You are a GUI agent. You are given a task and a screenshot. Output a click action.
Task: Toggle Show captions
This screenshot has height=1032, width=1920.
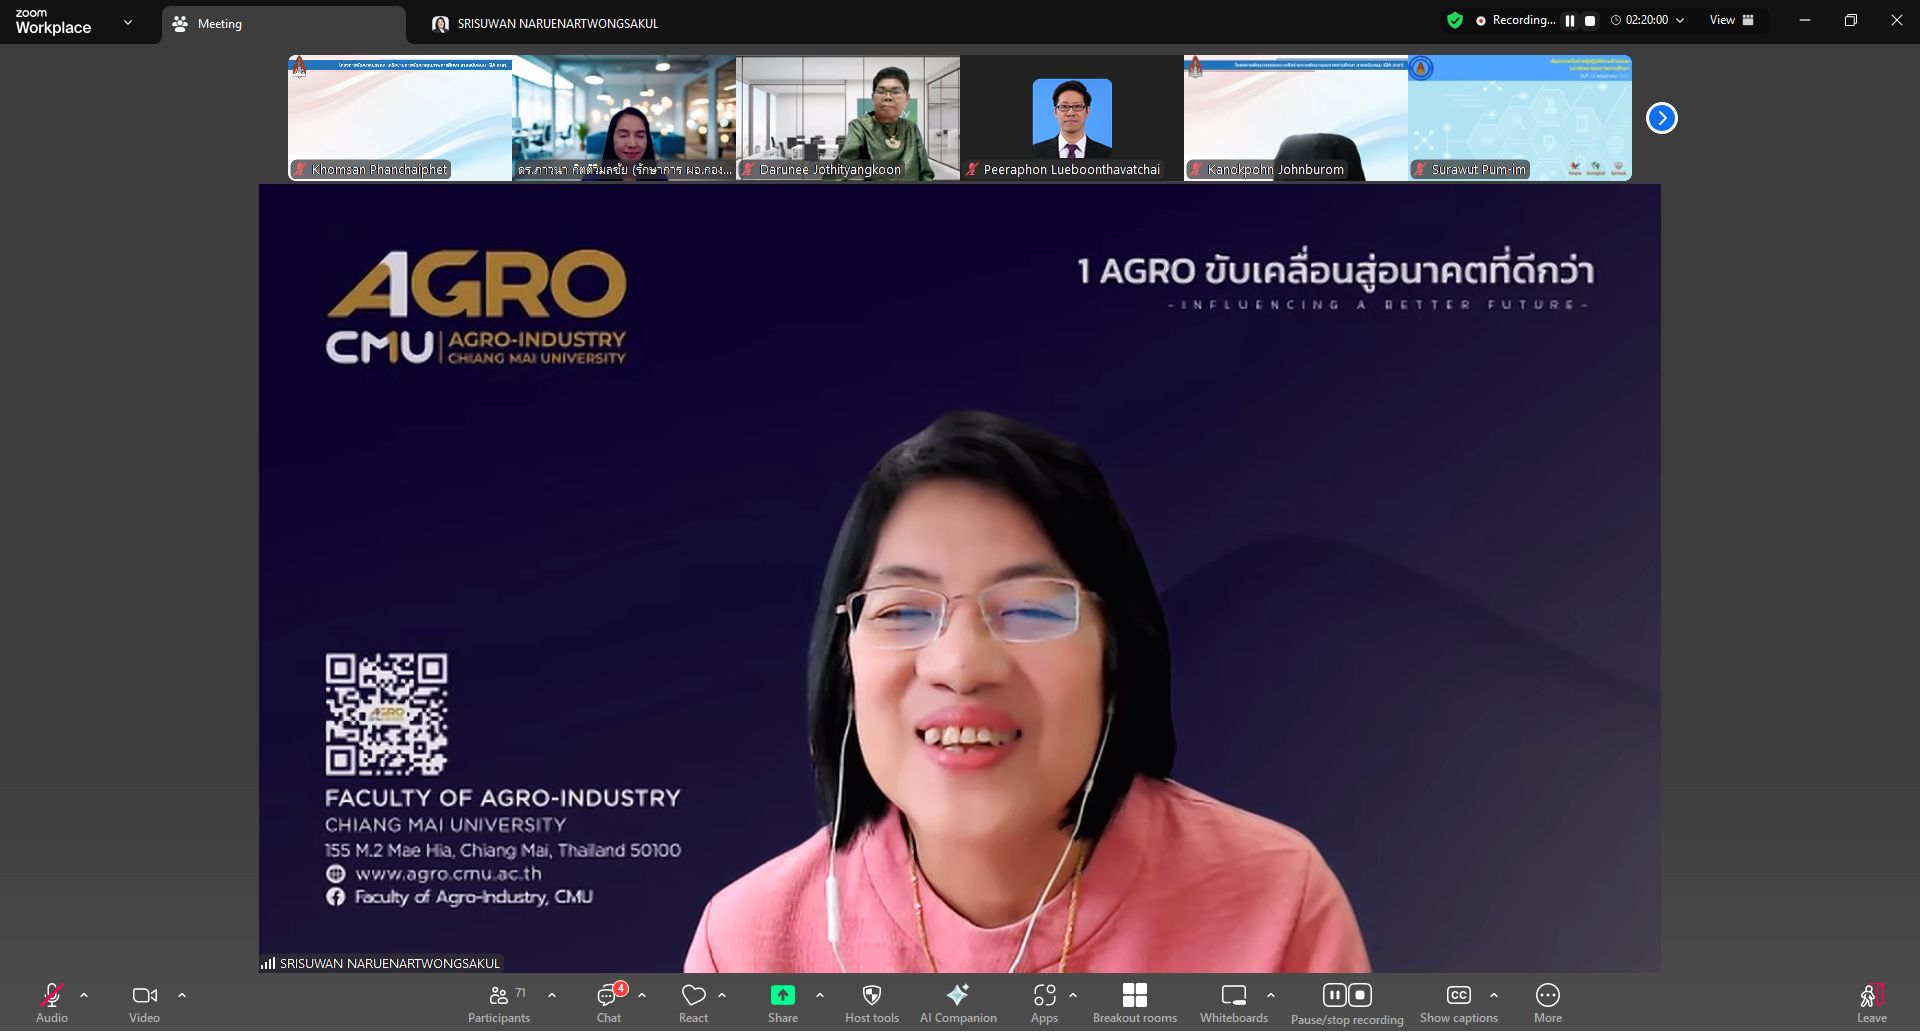(x=1458, y=1003)
